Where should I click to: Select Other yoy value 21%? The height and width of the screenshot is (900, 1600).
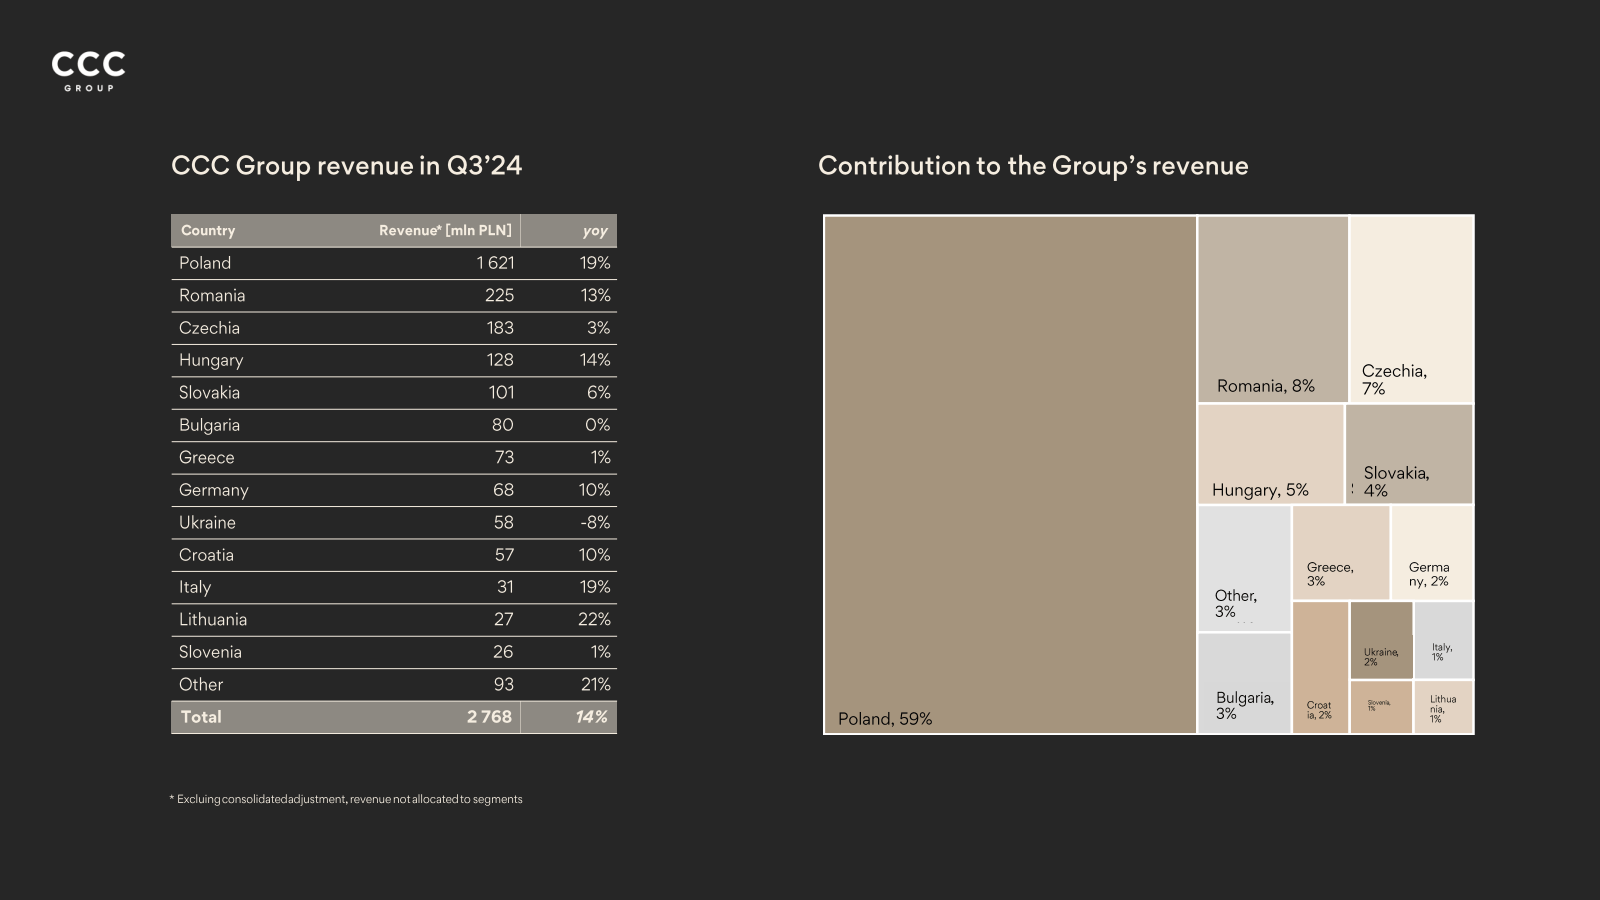(x=595, y=685)
